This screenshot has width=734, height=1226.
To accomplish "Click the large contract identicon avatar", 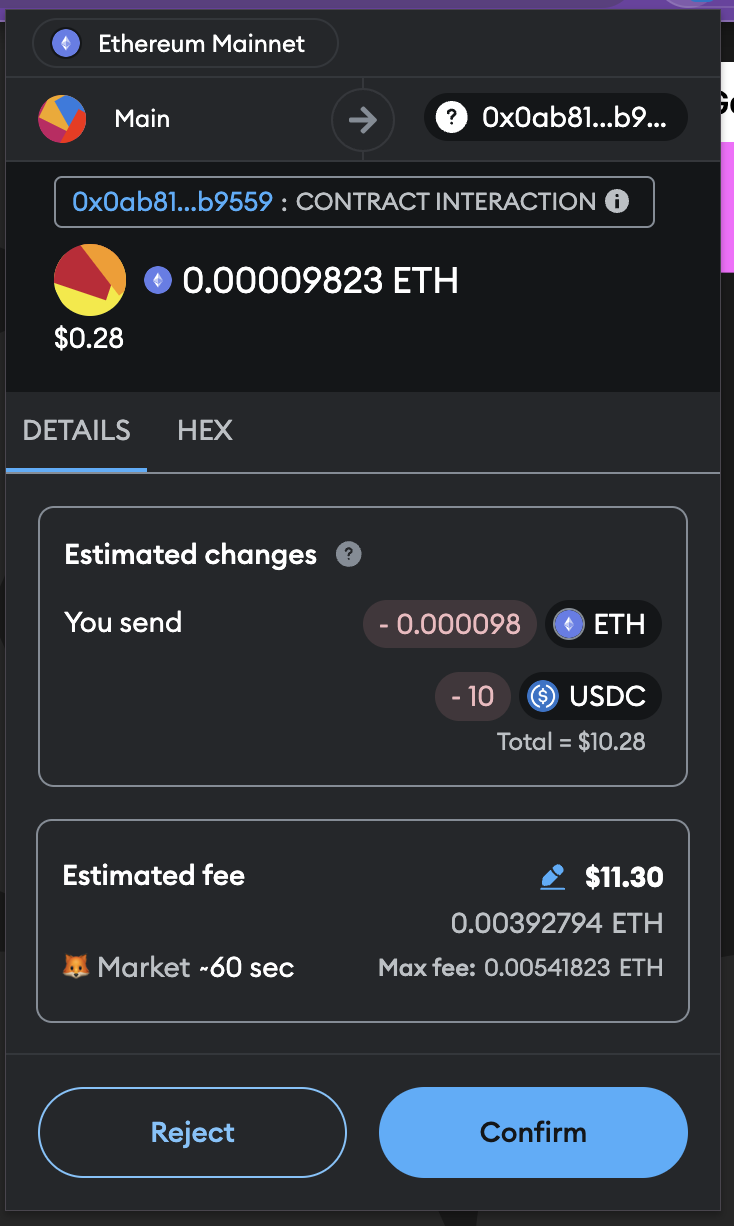I will 90,280.
